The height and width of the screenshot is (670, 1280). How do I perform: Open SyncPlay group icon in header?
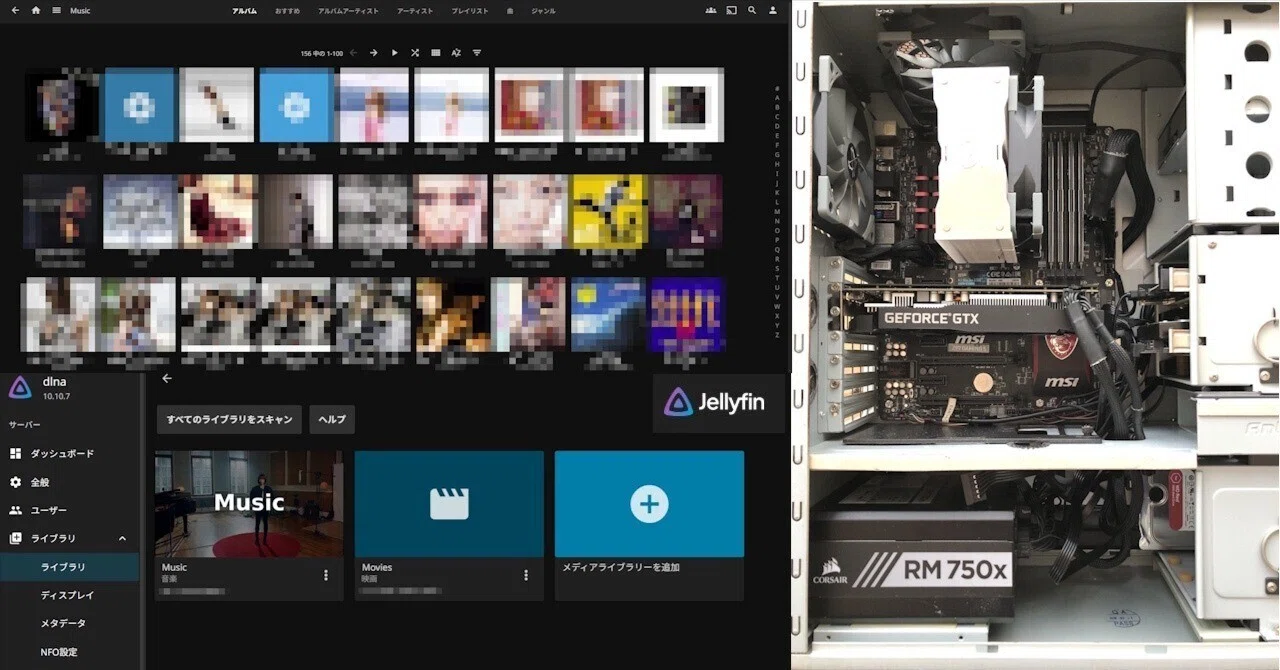click(711, 10)
